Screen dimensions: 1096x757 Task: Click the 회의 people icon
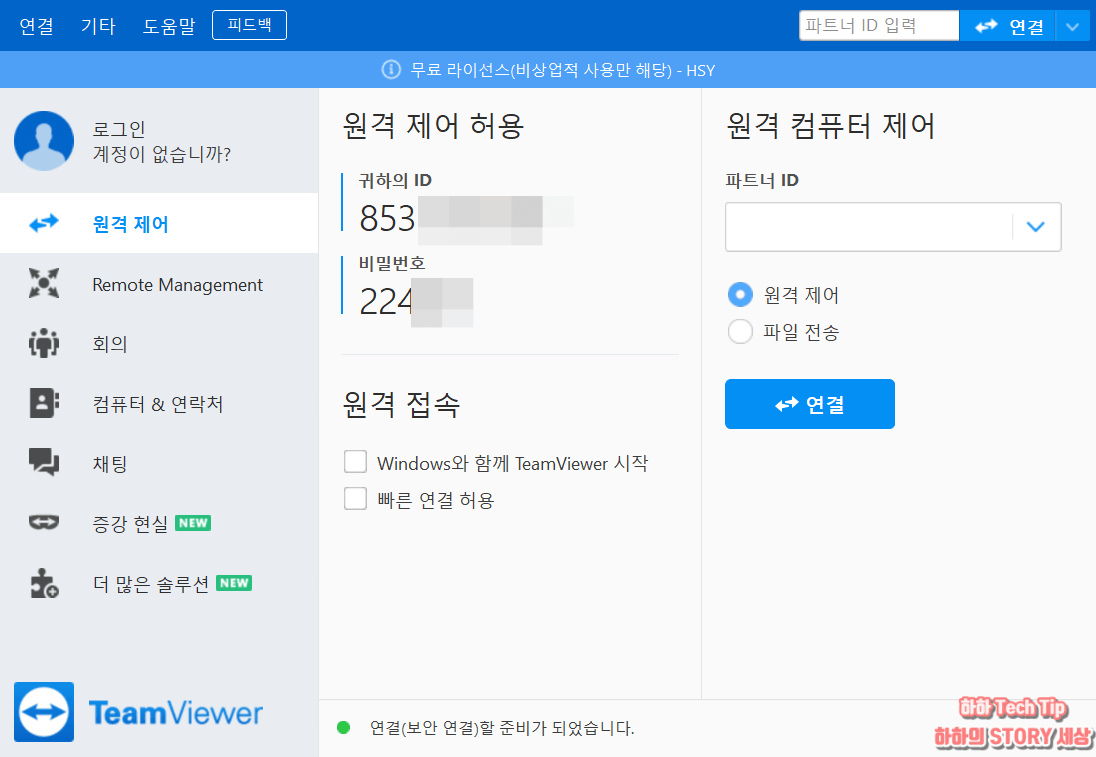coord(44,343)
